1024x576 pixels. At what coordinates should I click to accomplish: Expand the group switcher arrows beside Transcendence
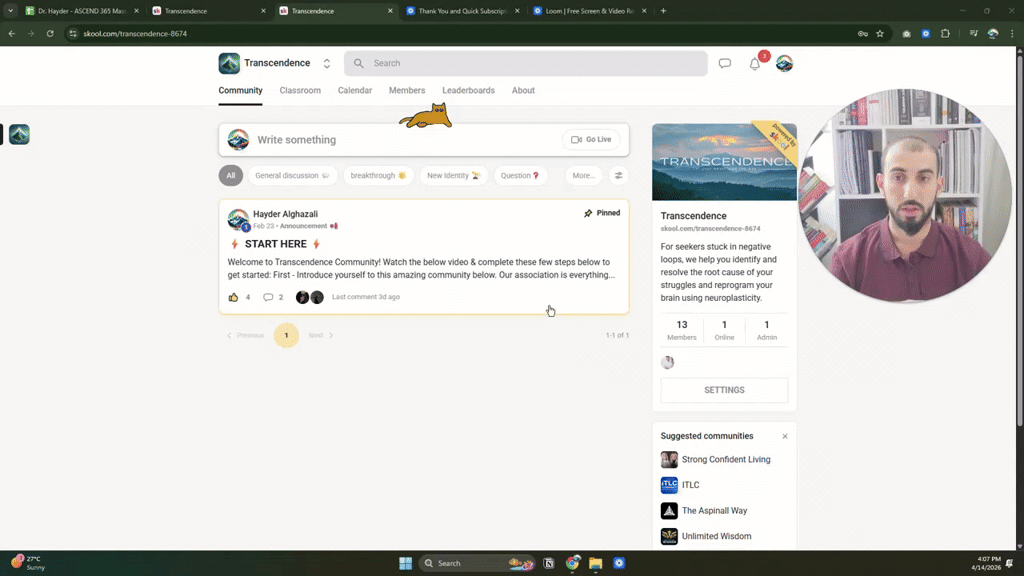(327, 63)
